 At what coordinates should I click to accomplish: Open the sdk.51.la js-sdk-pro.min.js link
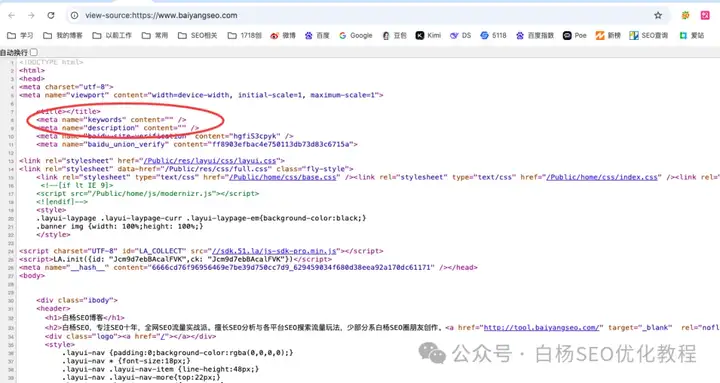[274, 251]
